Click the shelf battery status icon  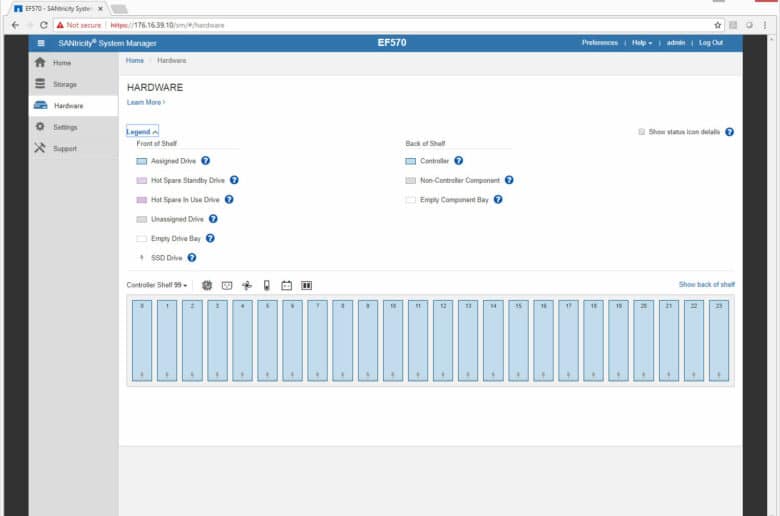click(x=287, y=285)
